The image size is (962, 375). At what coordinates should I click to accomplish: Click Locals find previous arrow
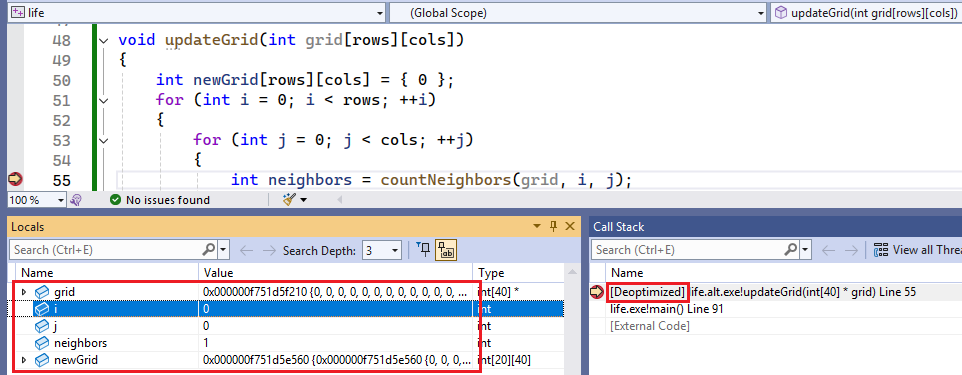click(x=246, y=250)
